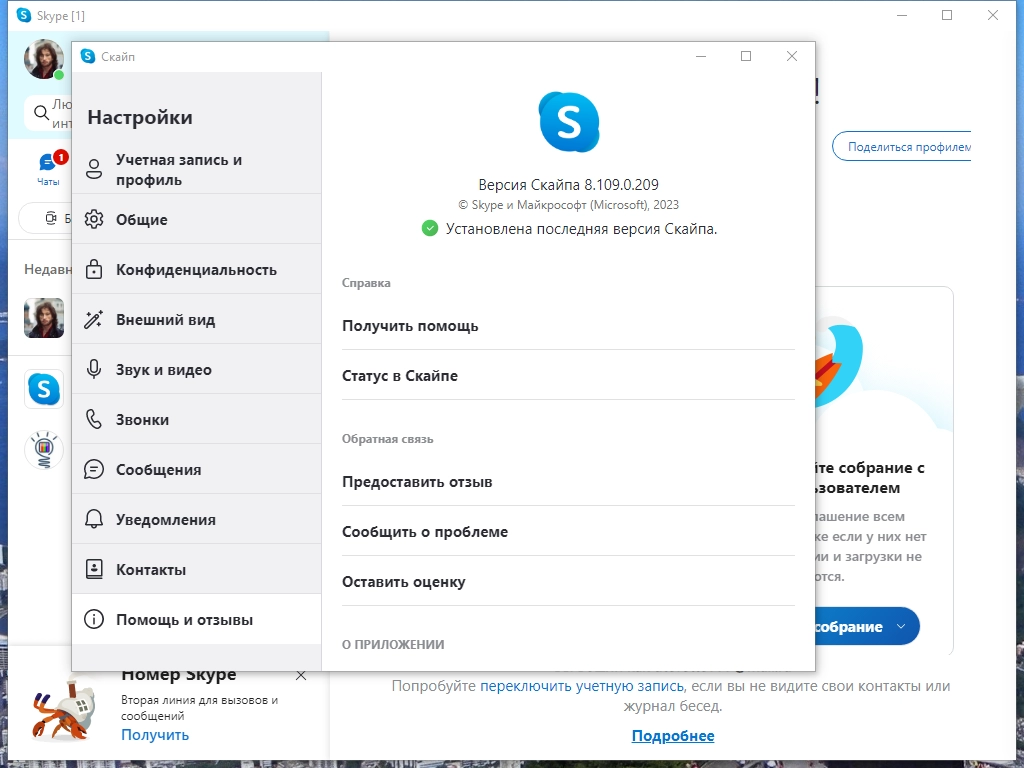Click the Contacts address book icon

coord(94,569)
